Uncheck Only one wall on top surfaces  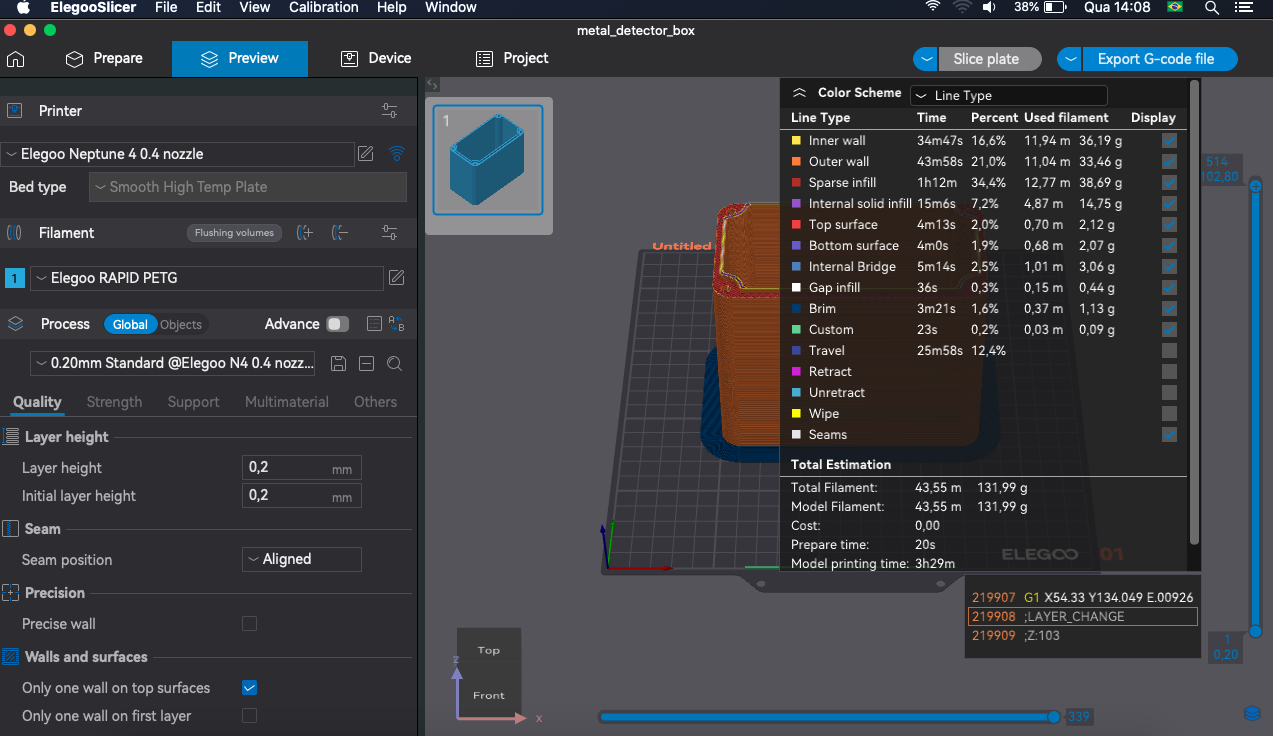(x=250, y=688)
